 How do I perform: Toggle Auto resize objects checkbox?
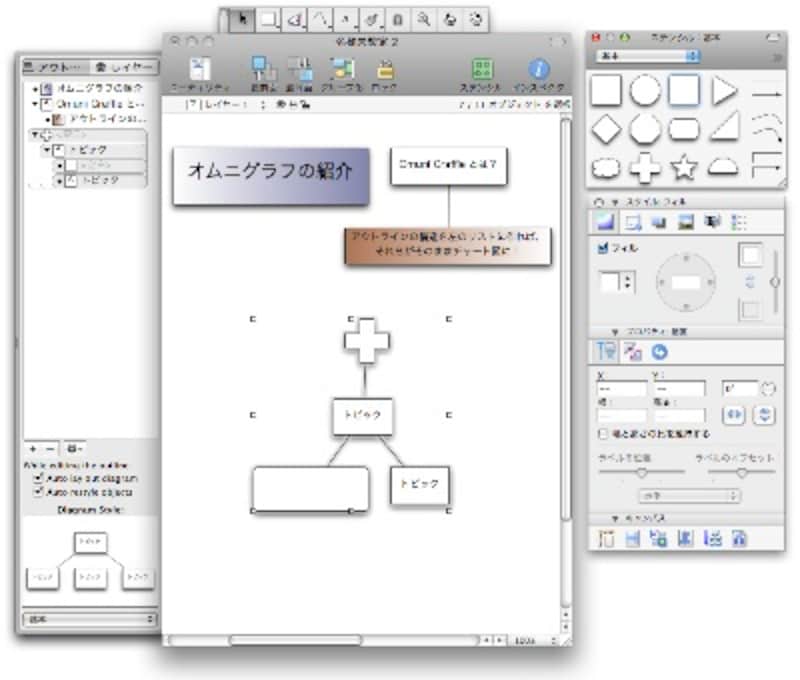point(38,492)
